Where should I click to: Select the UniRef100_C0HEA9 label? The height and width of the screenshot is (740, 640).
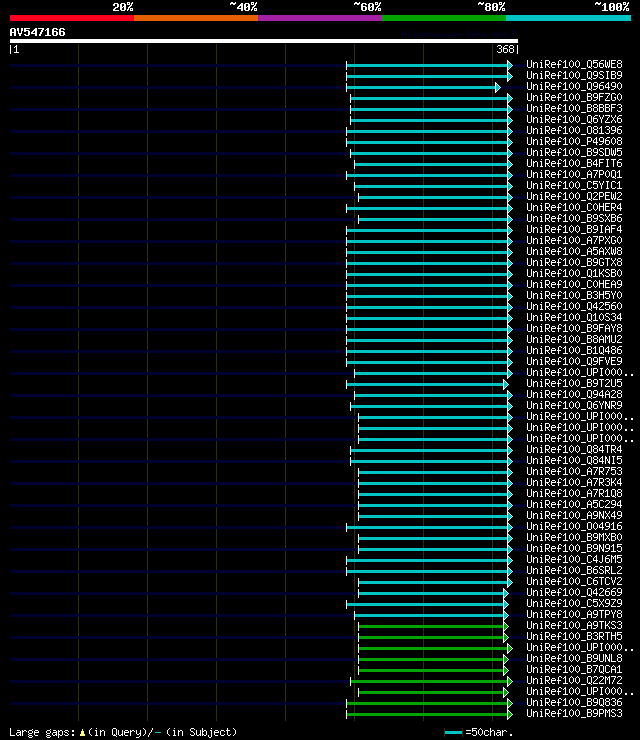click(574, 285)
